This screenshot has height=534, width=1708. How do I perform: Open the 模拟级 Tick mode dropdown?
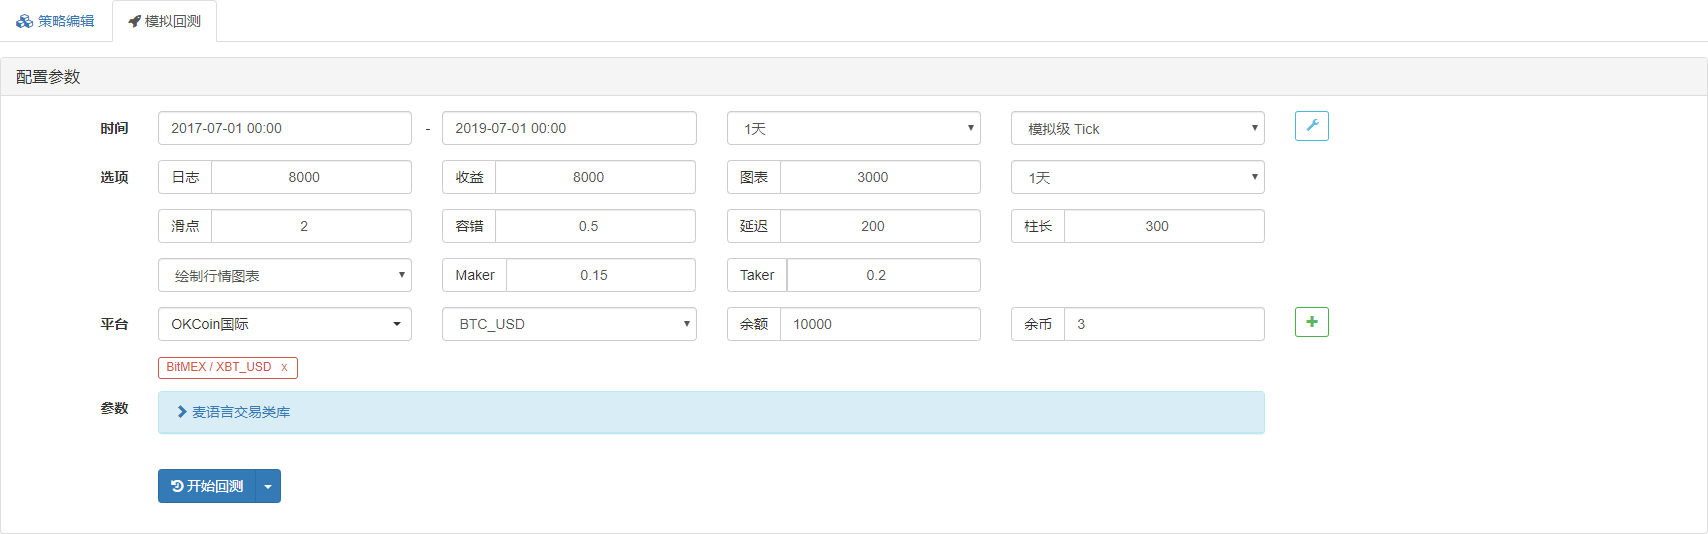click(x=1137, y=128)
